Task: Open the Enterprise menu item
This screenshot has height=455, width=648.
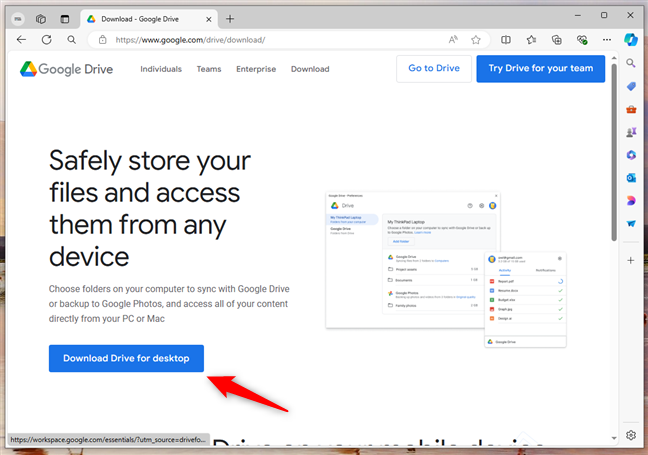Action: click(x=256, y=69)
